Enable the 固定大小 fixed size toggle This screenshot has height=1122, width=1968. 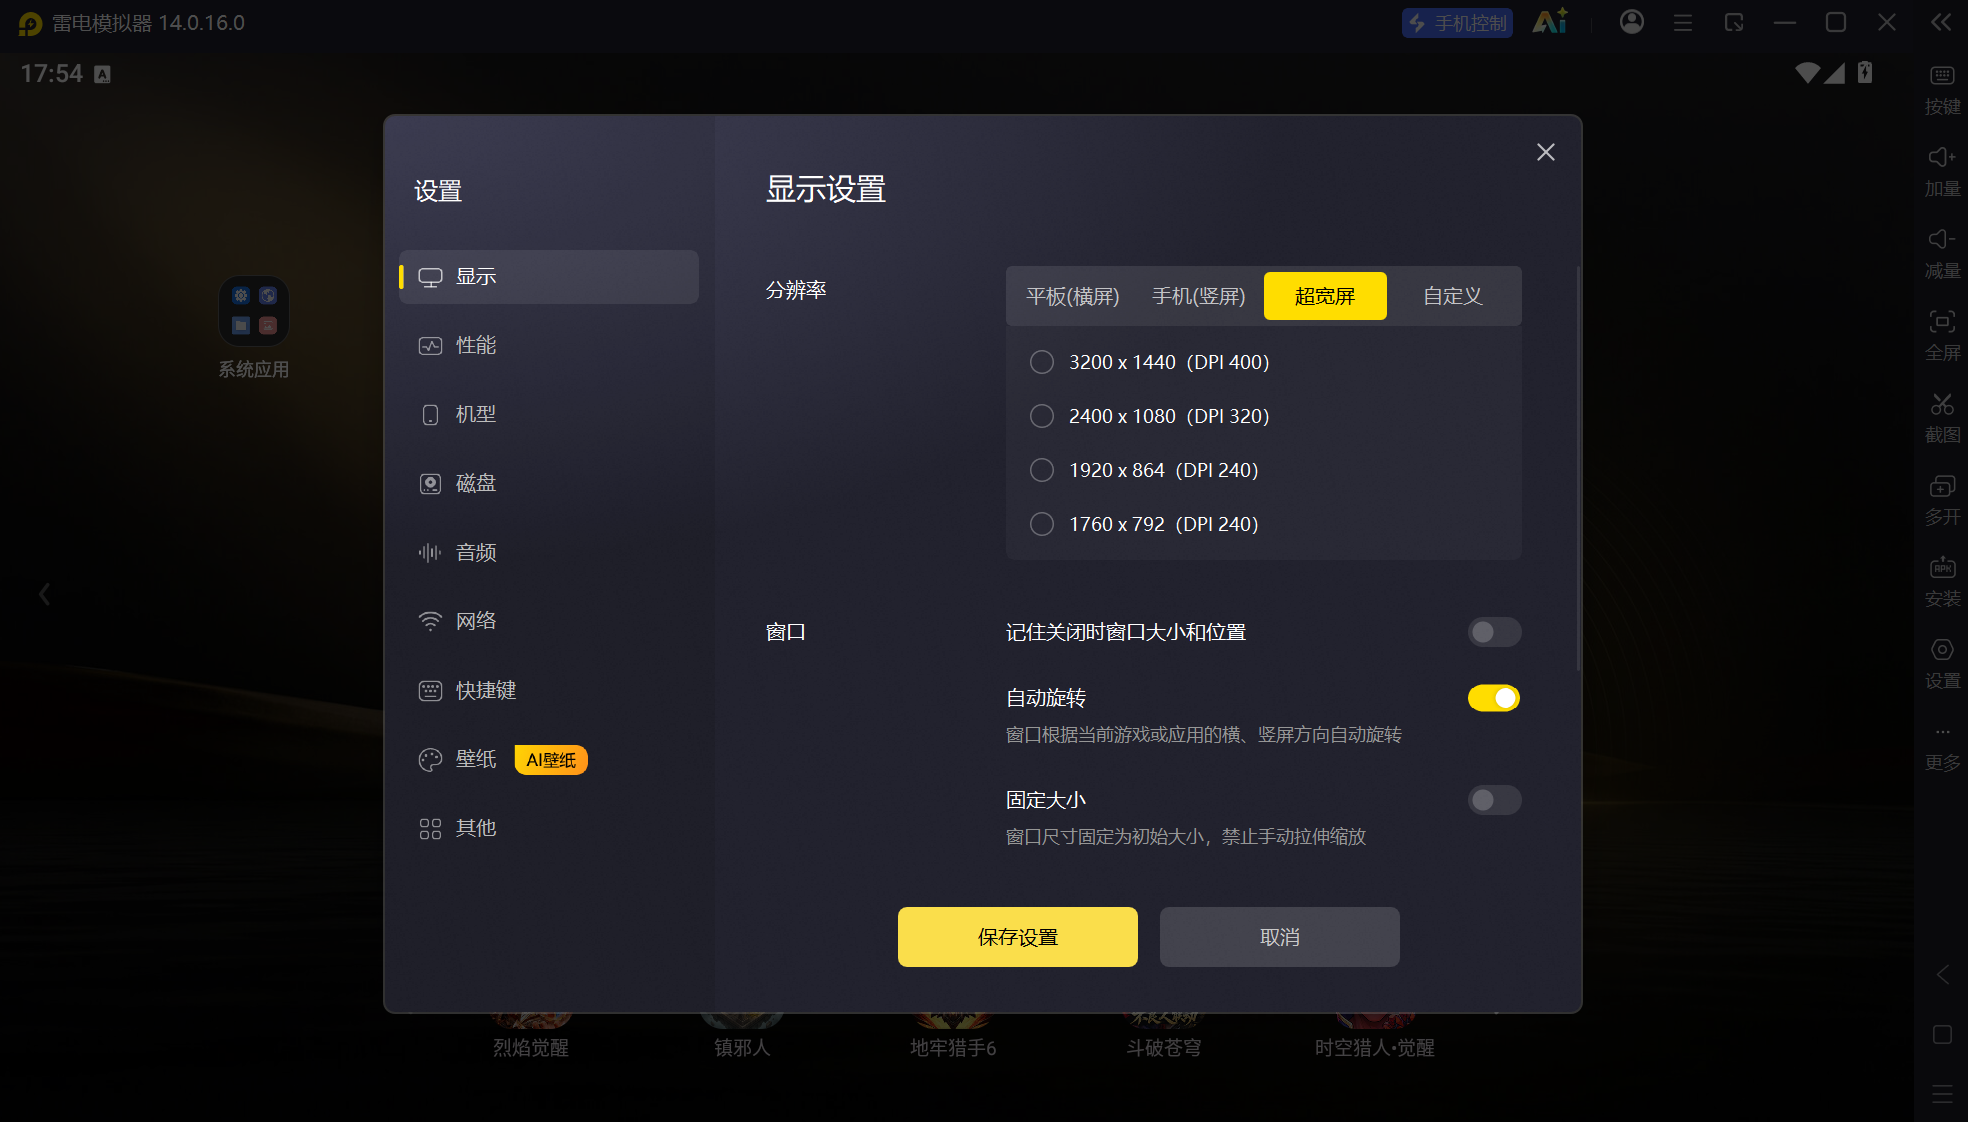pyautogui.click(x=1494, y=800)
